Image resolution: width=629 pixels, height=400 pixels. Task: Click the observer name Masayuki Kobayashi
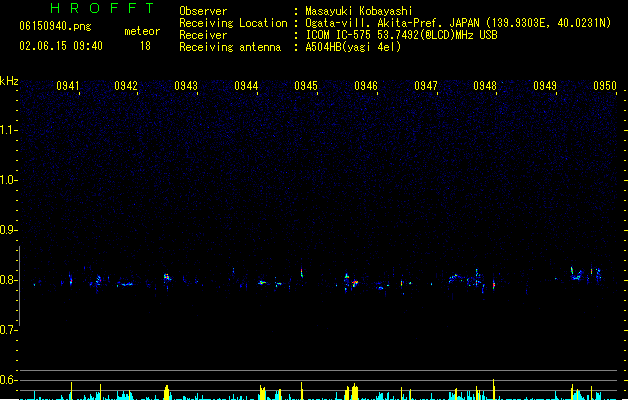[x=359, y=11]
